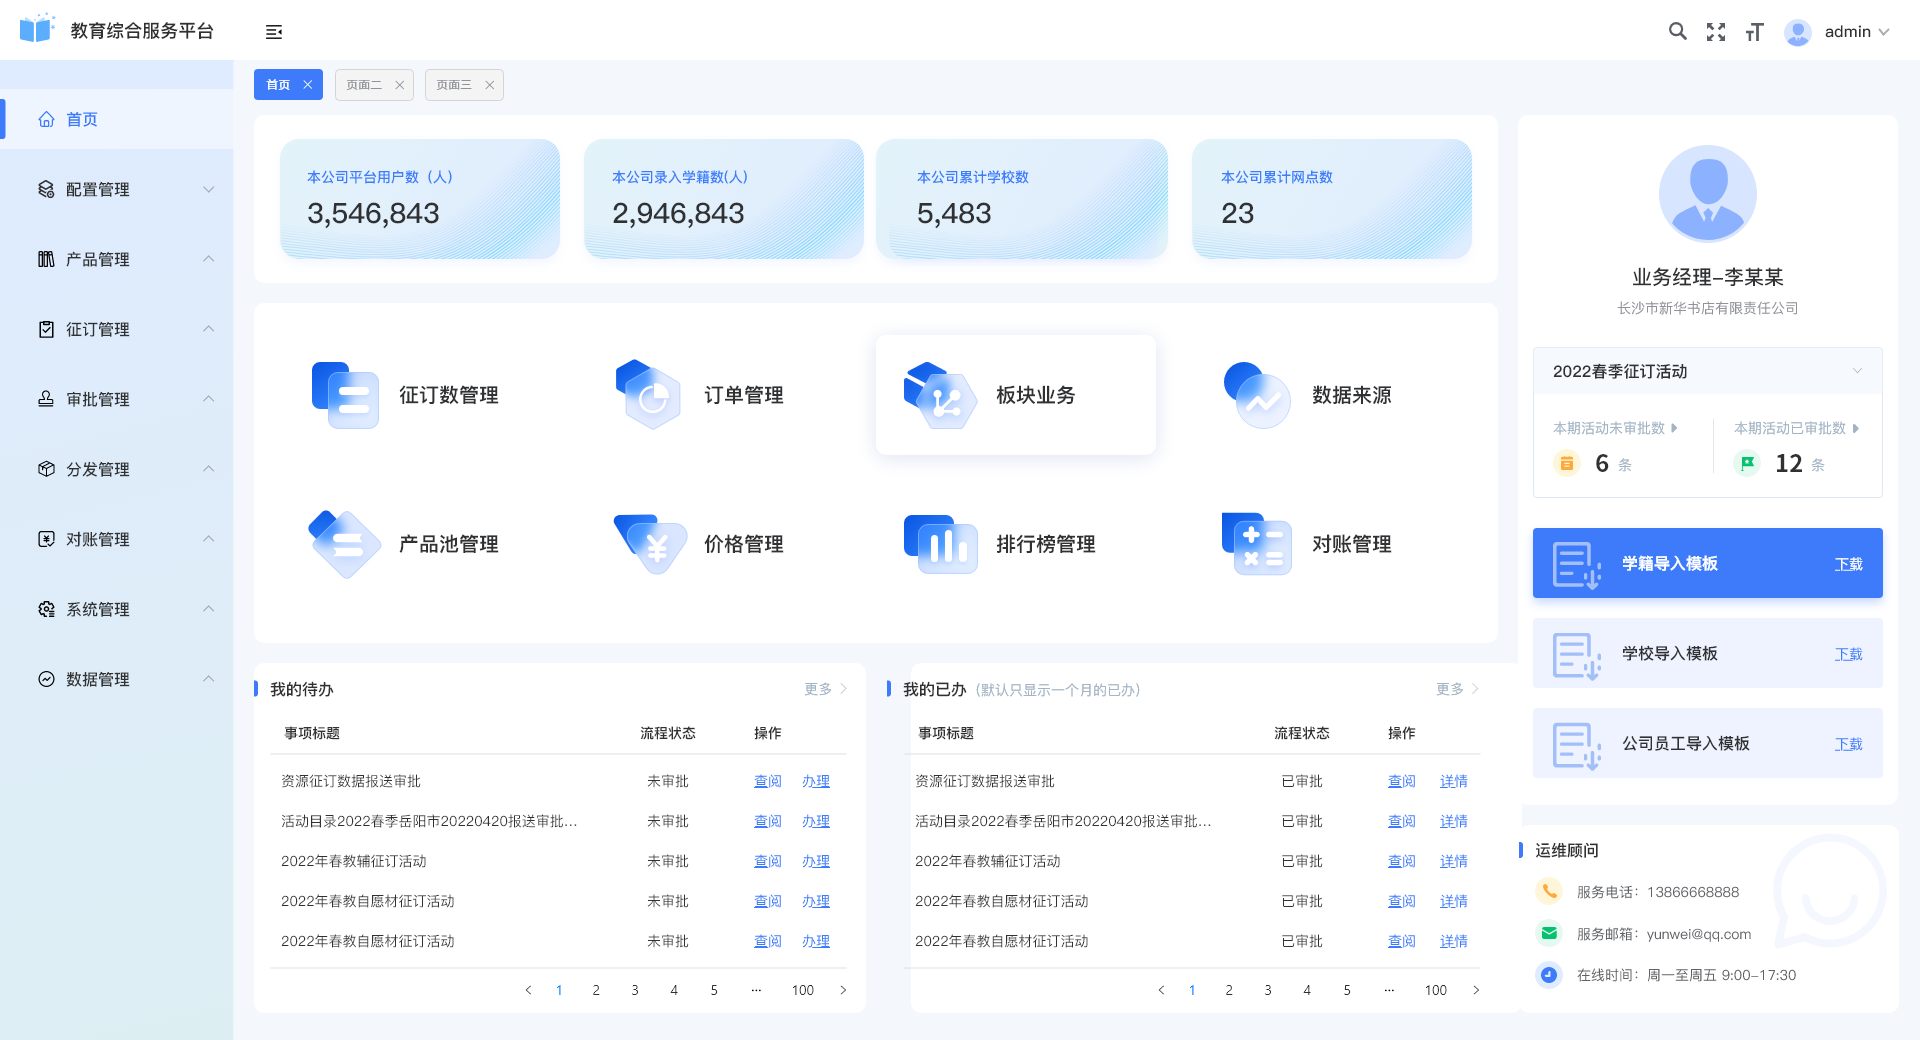Open the 价格管理 module icon

[650, 544]
